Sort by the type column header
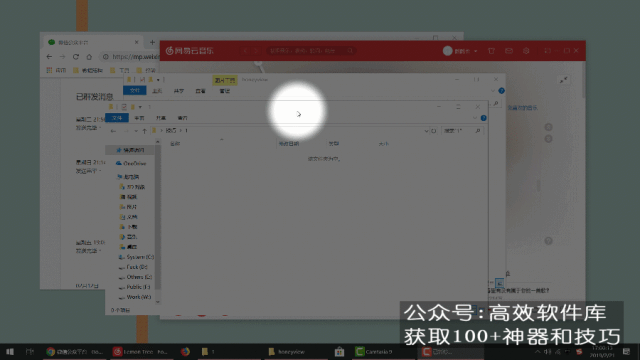This screenshot has width=640, height=360. point(333,144)
